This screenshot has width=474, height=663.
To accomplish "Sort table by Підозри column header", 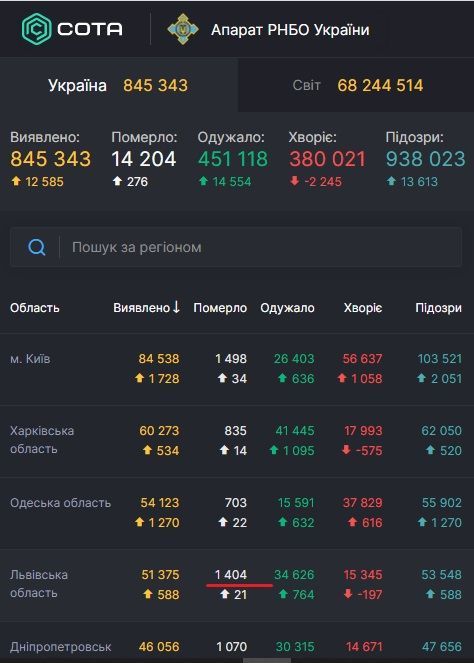I will pyautogui.click(x=438, y=307).
